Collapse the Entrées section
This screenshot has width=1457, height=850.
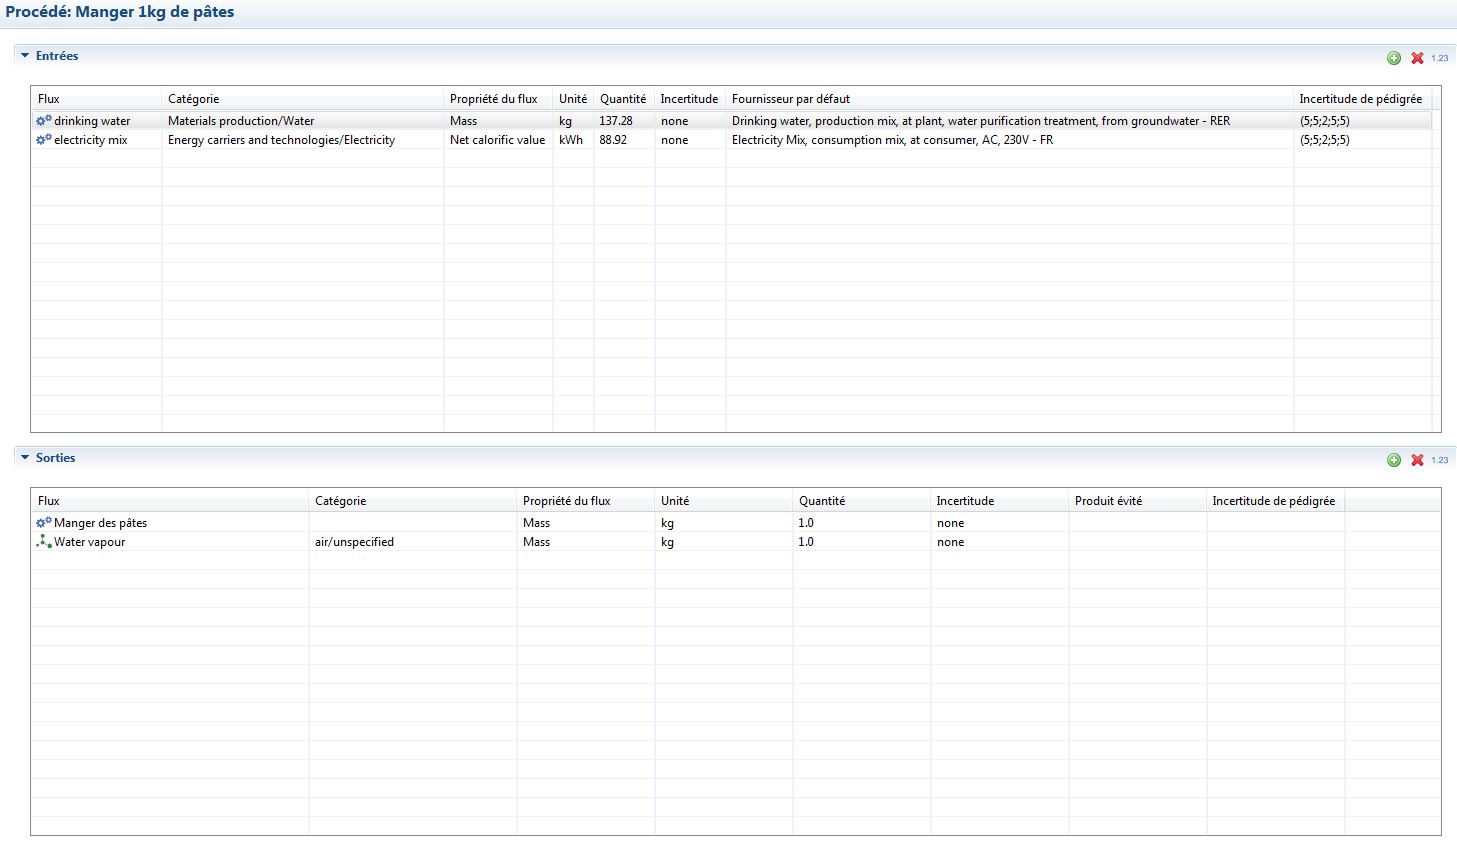click(x=25, y=56)
